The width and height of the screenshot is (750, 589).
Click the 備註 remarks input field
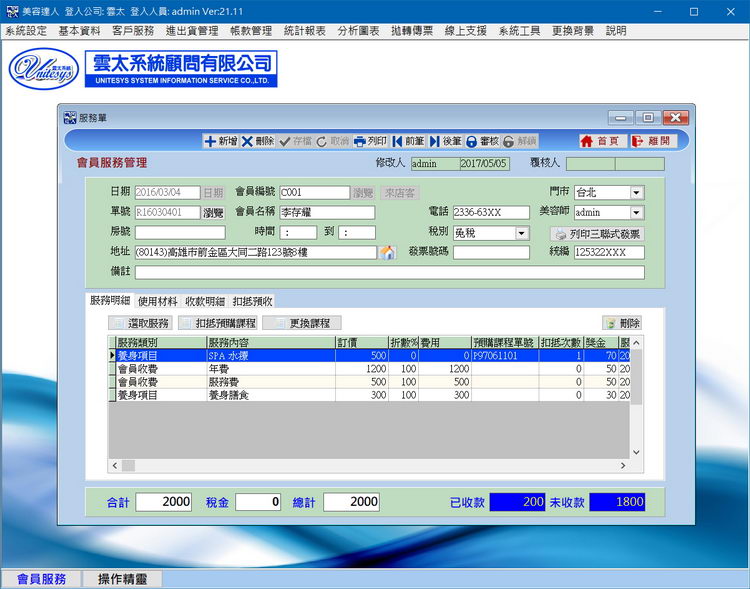(x=390, y=272)
